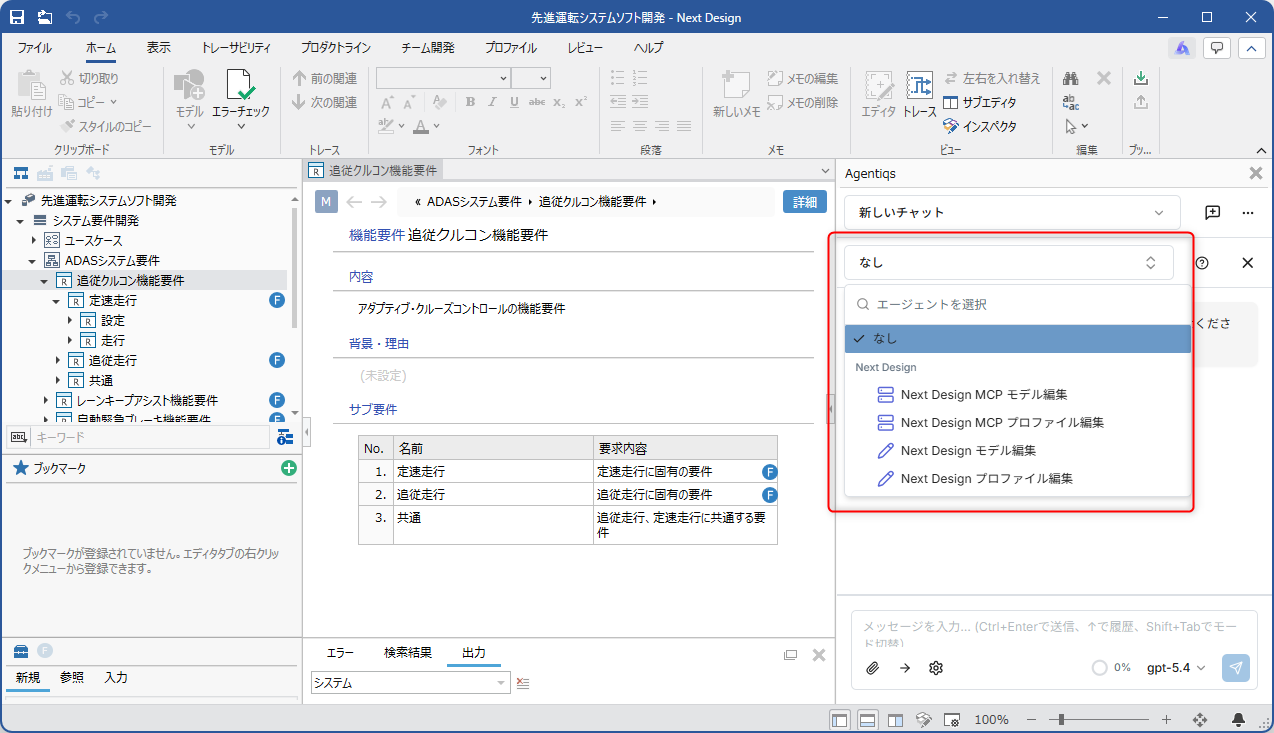The width and height of the screenshot is (1274, 733).
Task: Toggle the settings window status bar icon
Action: pyautogui.click(x=952, y=720)
